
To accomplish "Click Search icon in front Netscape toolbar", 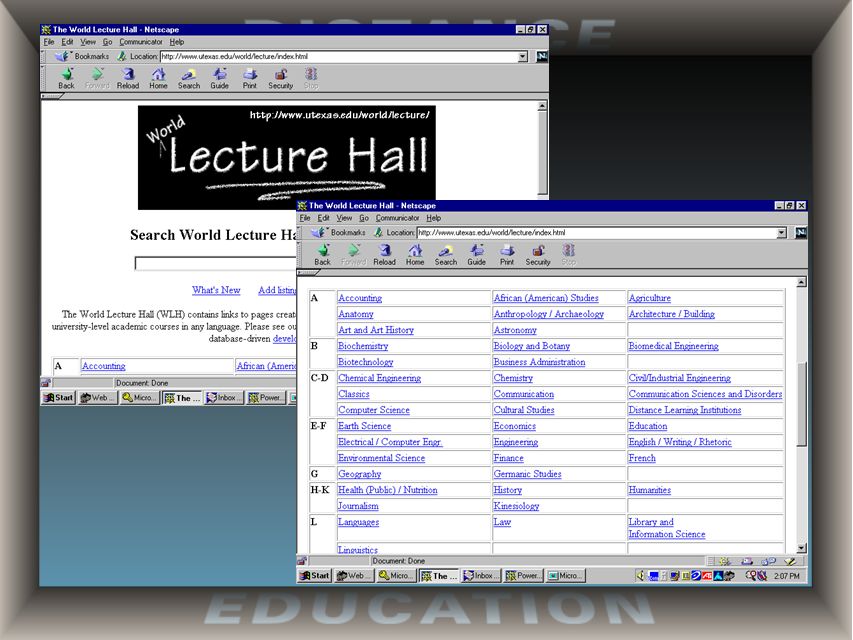I will 446,254.
